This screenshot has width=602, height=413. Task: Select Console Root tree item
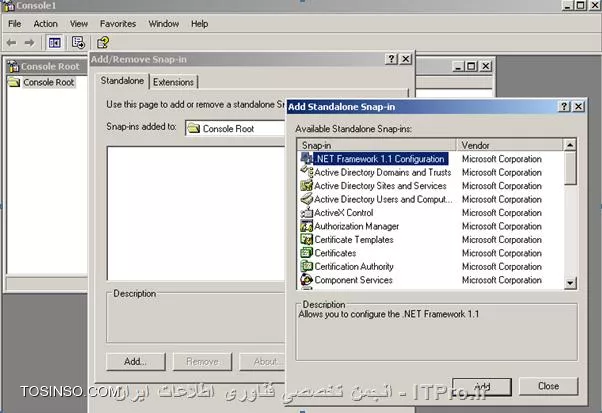point(48,82)
